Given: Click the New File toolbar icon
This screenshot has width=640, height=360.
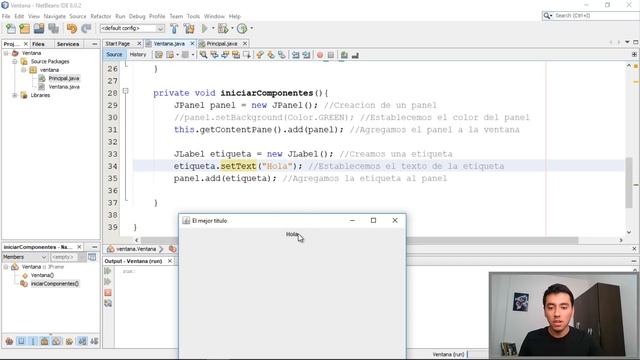Looking at the screenshot, I should pos(11,28).
